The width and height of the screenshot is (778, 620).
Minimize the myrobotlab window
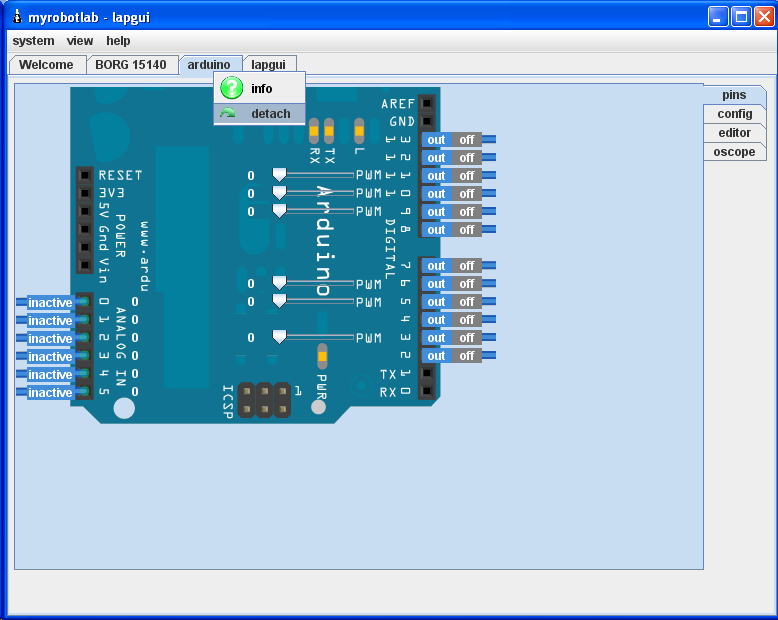pos(718,17)
